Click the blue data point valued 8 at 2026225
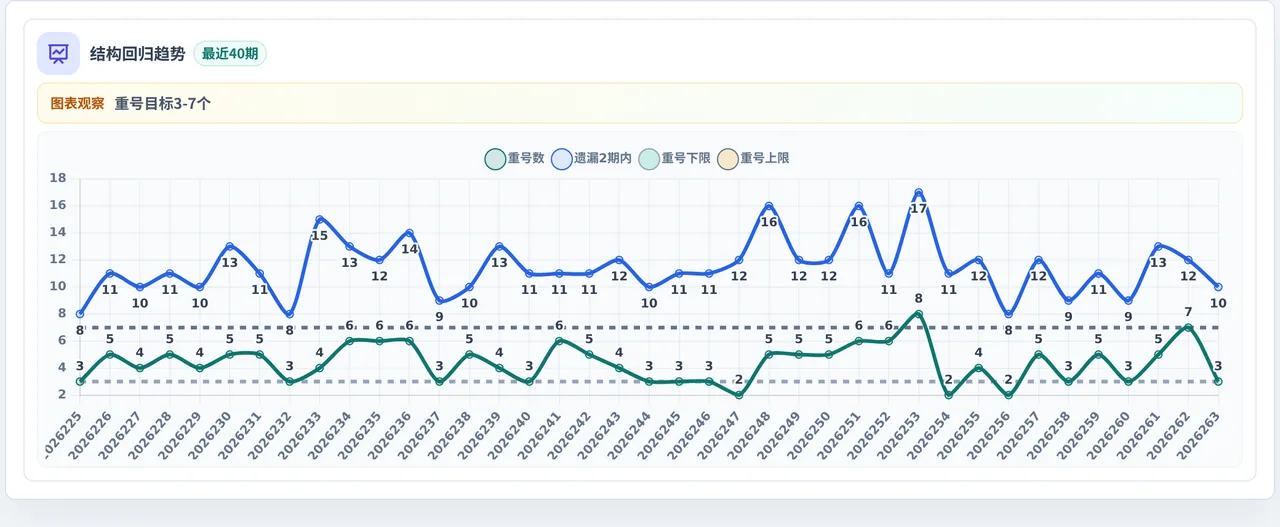 tap(80, 314)
